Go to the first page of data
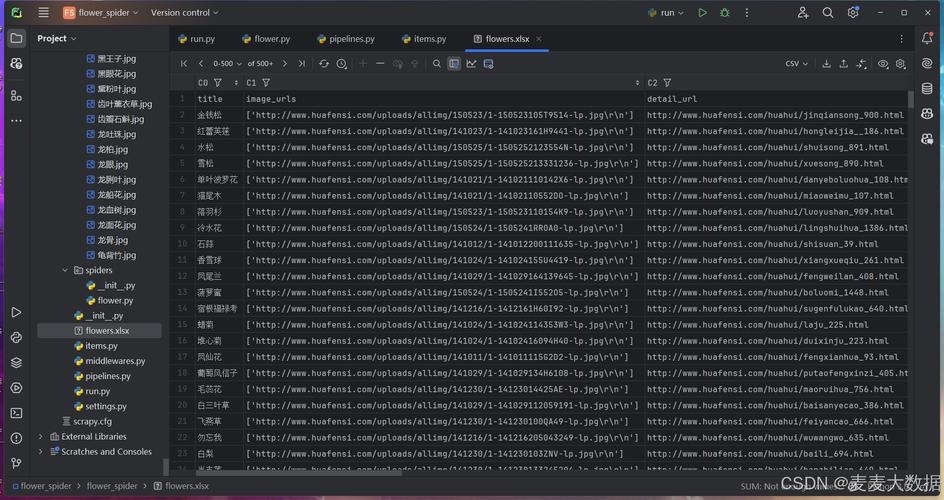Image resolution: width=944 pixels, height=500 pixels. (184, 64)
